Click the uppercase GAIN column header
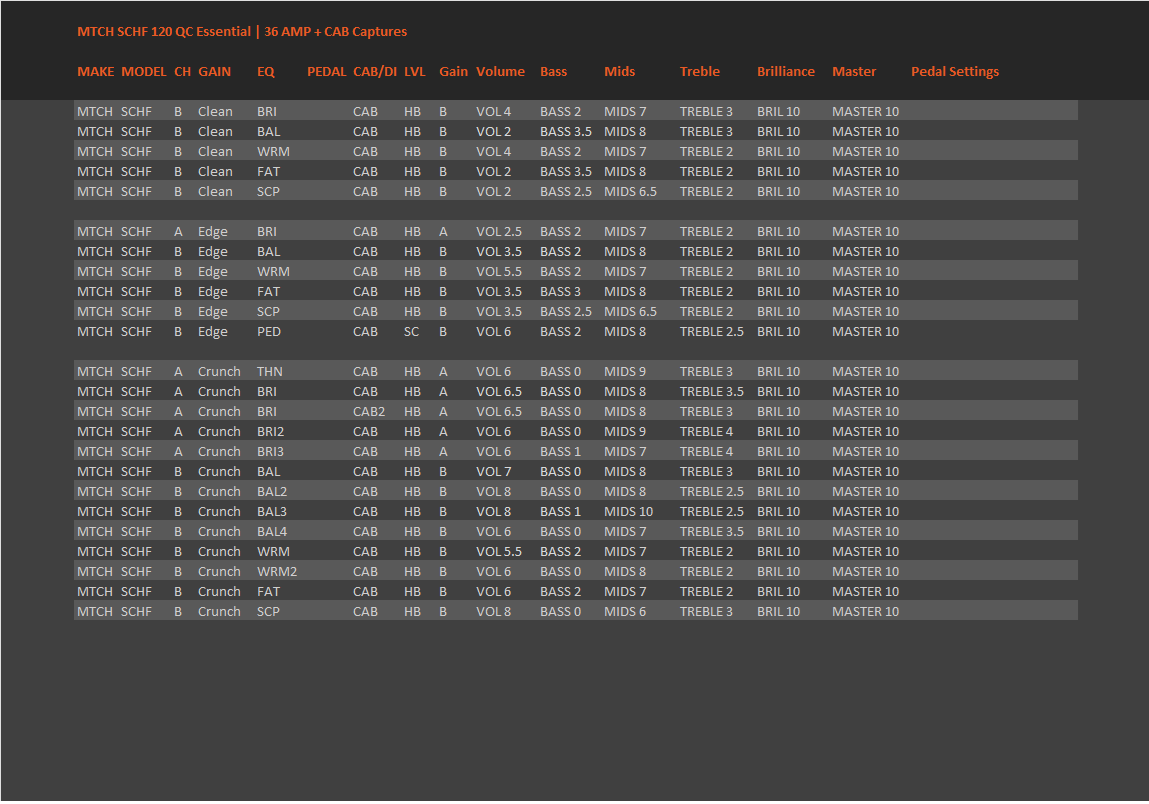Viewport: 1149px width, 804px height. 214,71
